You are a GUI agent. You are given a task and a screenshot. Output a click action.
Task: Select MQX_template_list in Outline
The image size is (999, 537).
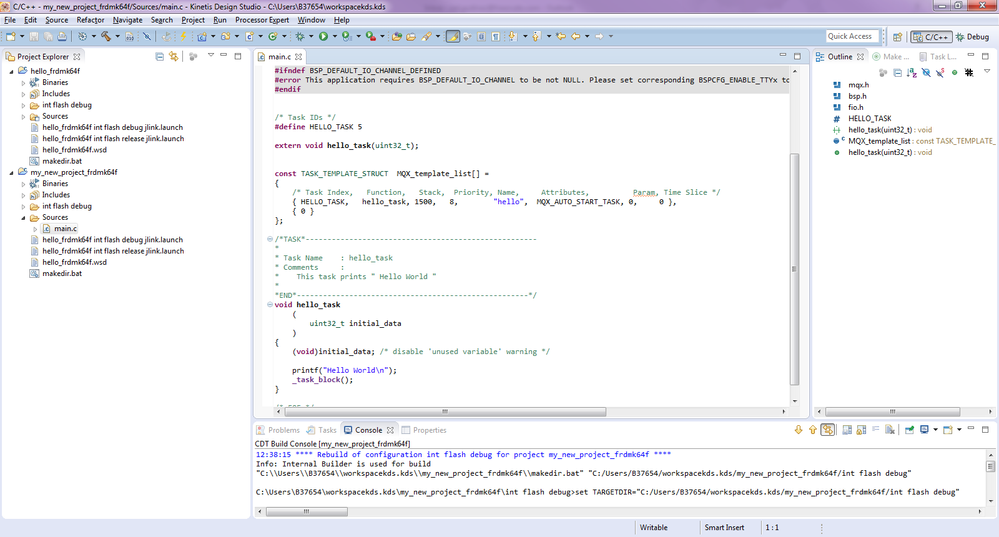pos(879,141)
